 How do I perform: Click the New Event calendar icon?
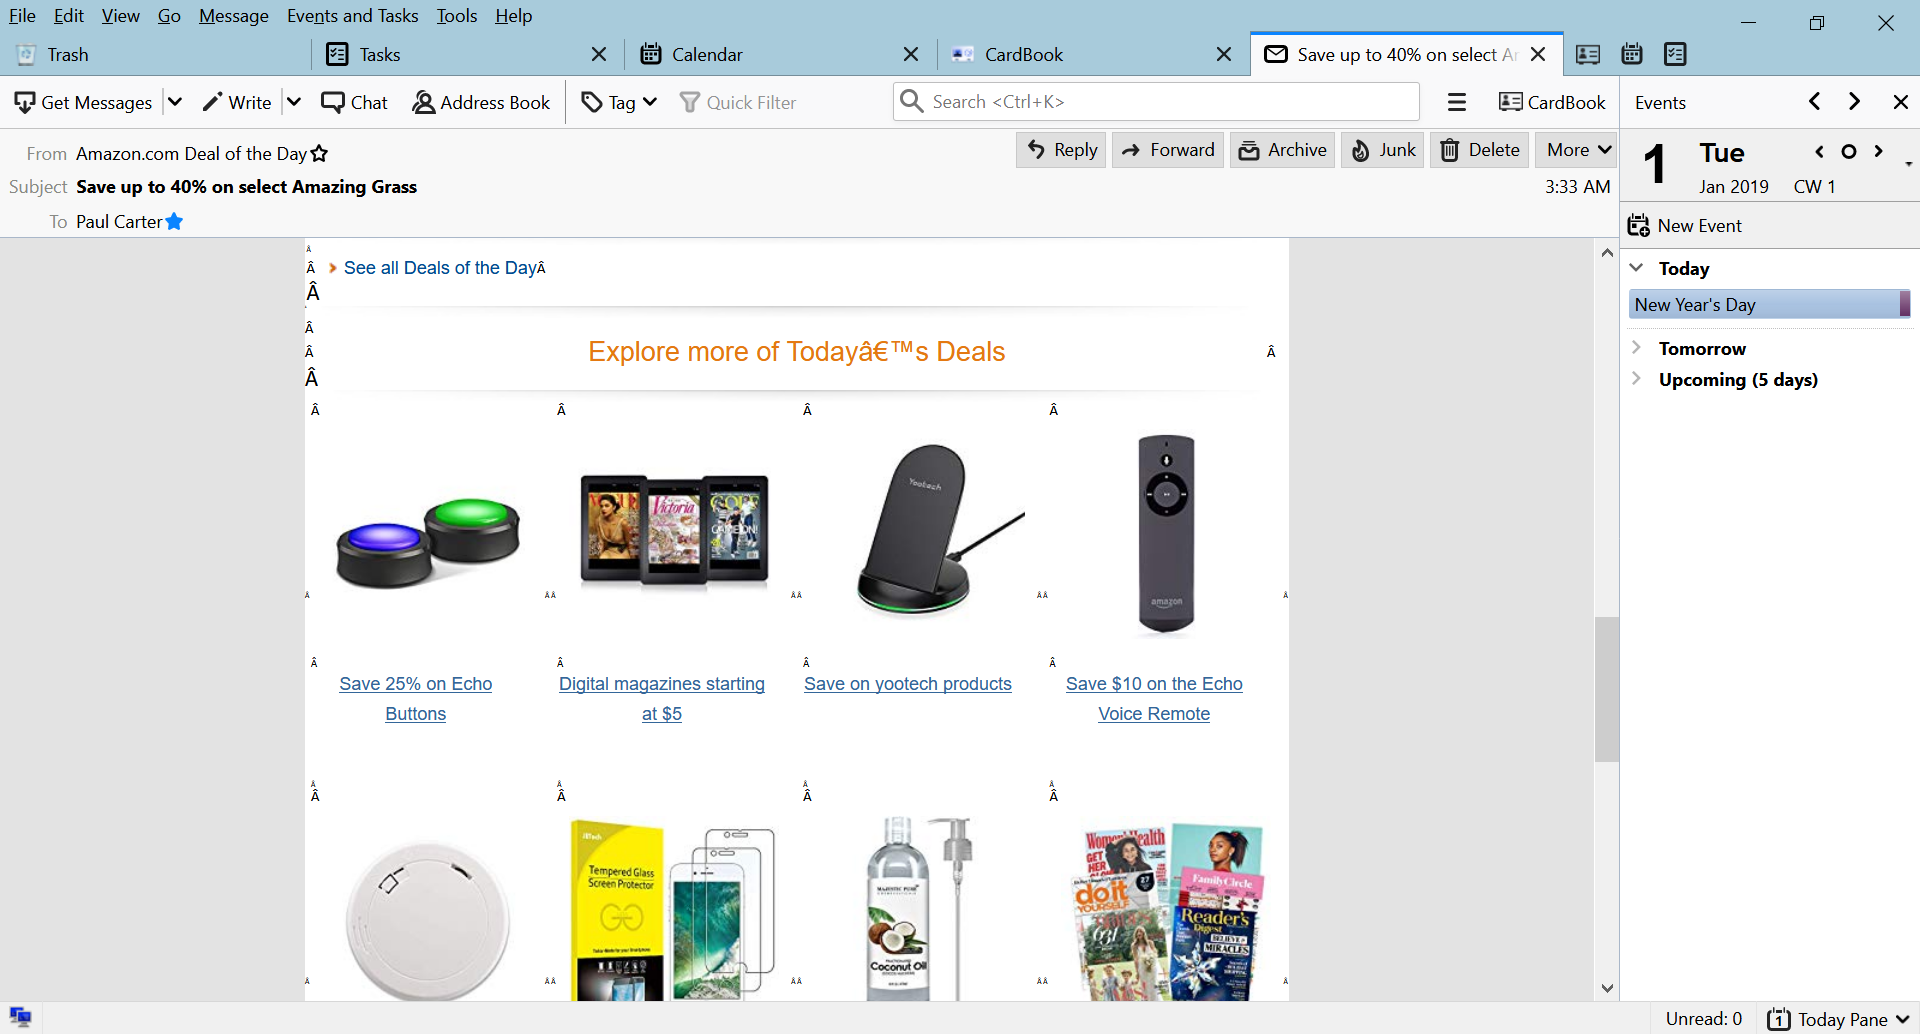(x=1638, y=226)
